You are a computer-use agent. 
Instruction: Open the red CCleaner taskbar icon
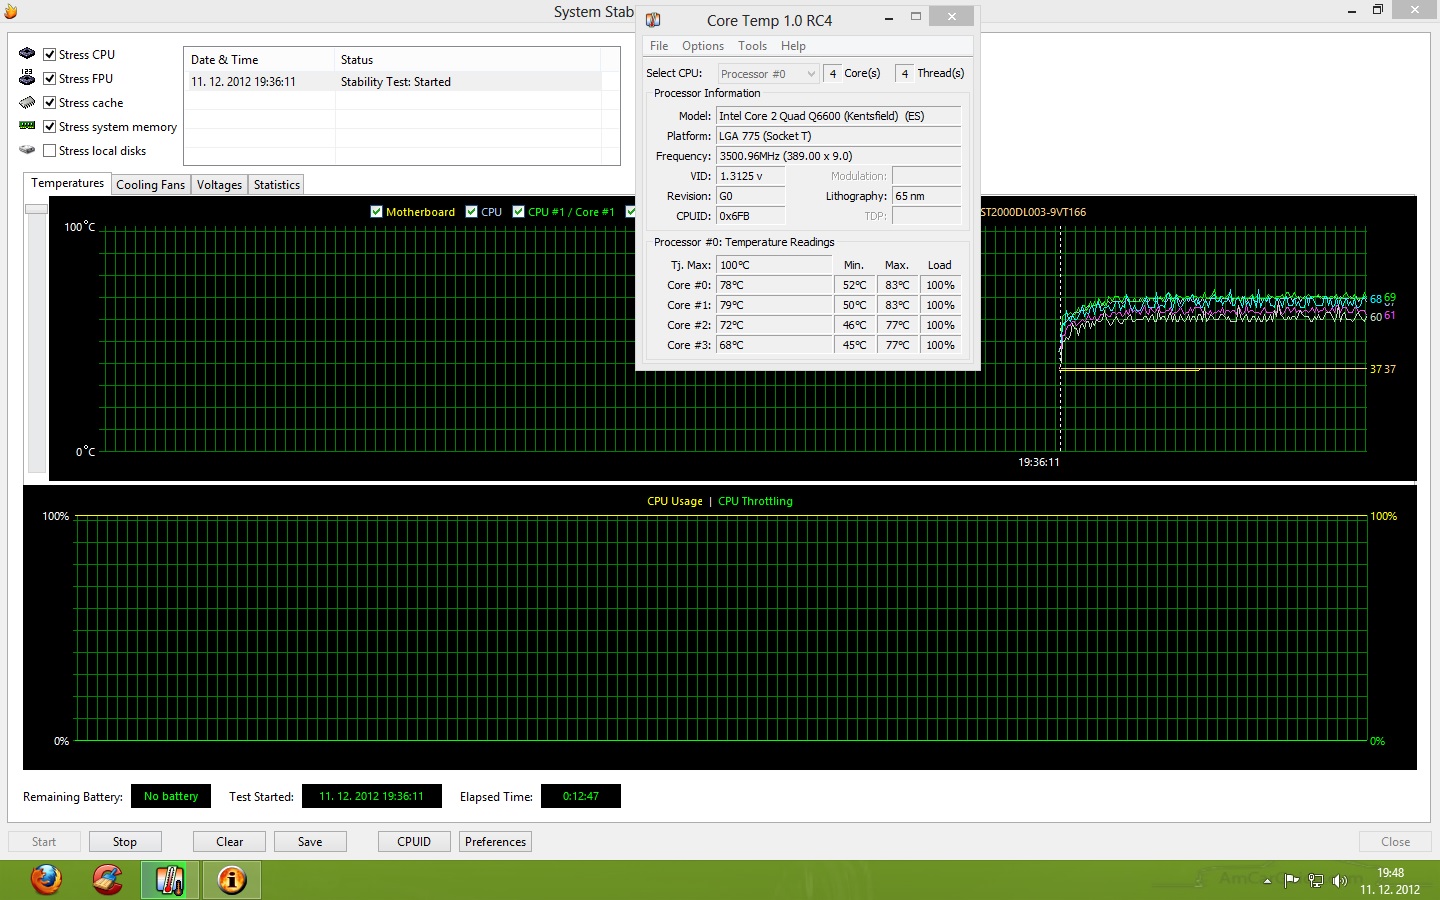tap(108, 880)
